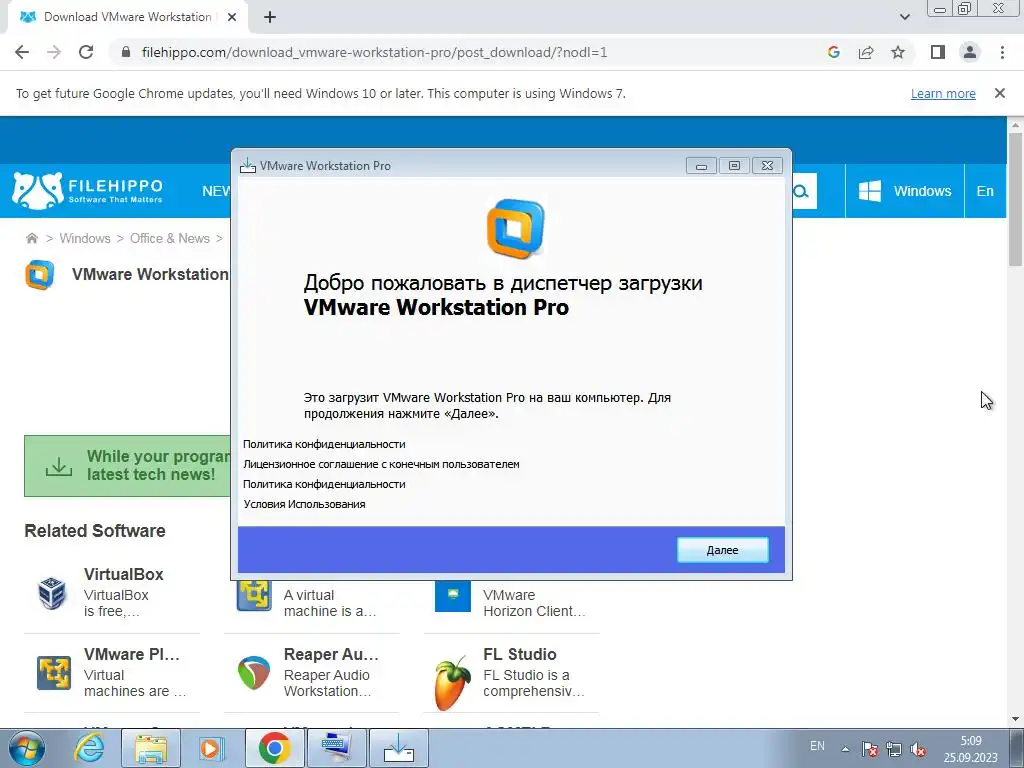Click the Learn more link in the update banner
The height and width of the screenshot is (768, 1024).
coord(943,93)
